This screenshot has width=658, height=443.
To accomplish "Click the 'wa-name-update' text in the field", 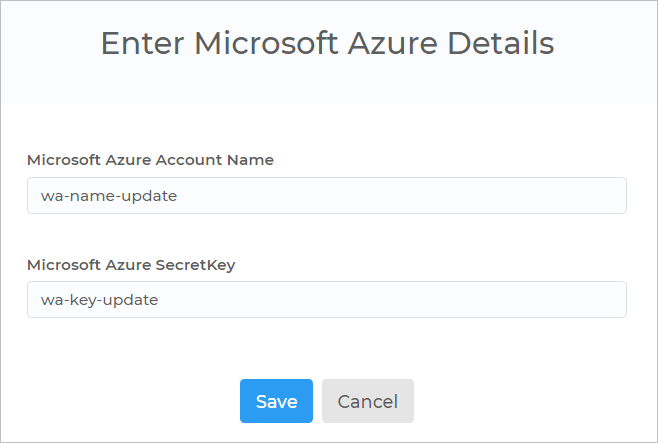I will tap(109, 196).
